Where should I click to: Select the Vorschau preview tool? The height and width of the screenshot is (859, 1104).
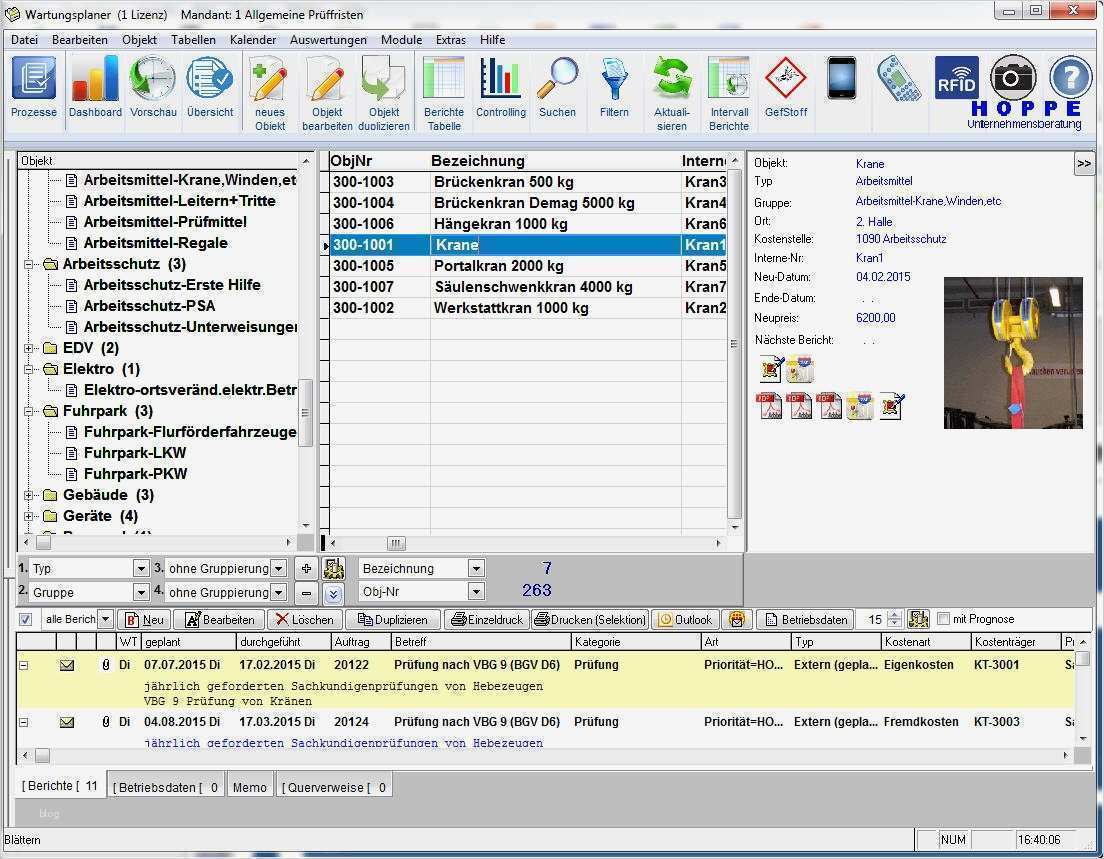[x=153, y=88]
